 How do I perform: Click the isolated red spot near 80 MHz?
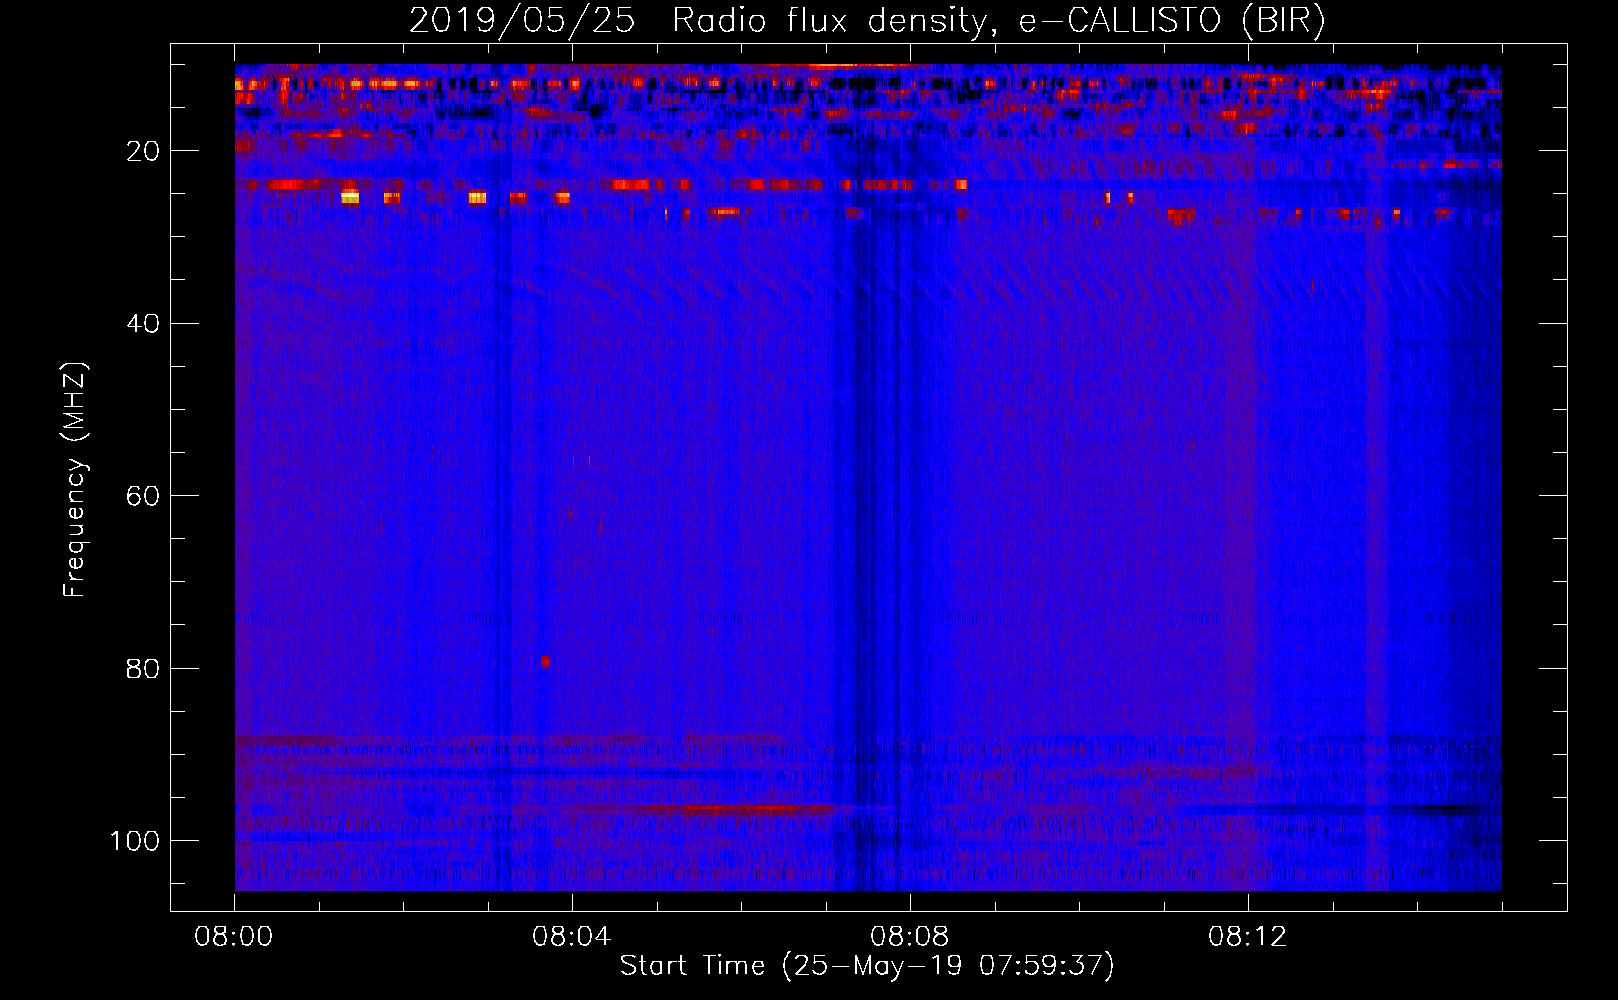click(x=545, y=661)
